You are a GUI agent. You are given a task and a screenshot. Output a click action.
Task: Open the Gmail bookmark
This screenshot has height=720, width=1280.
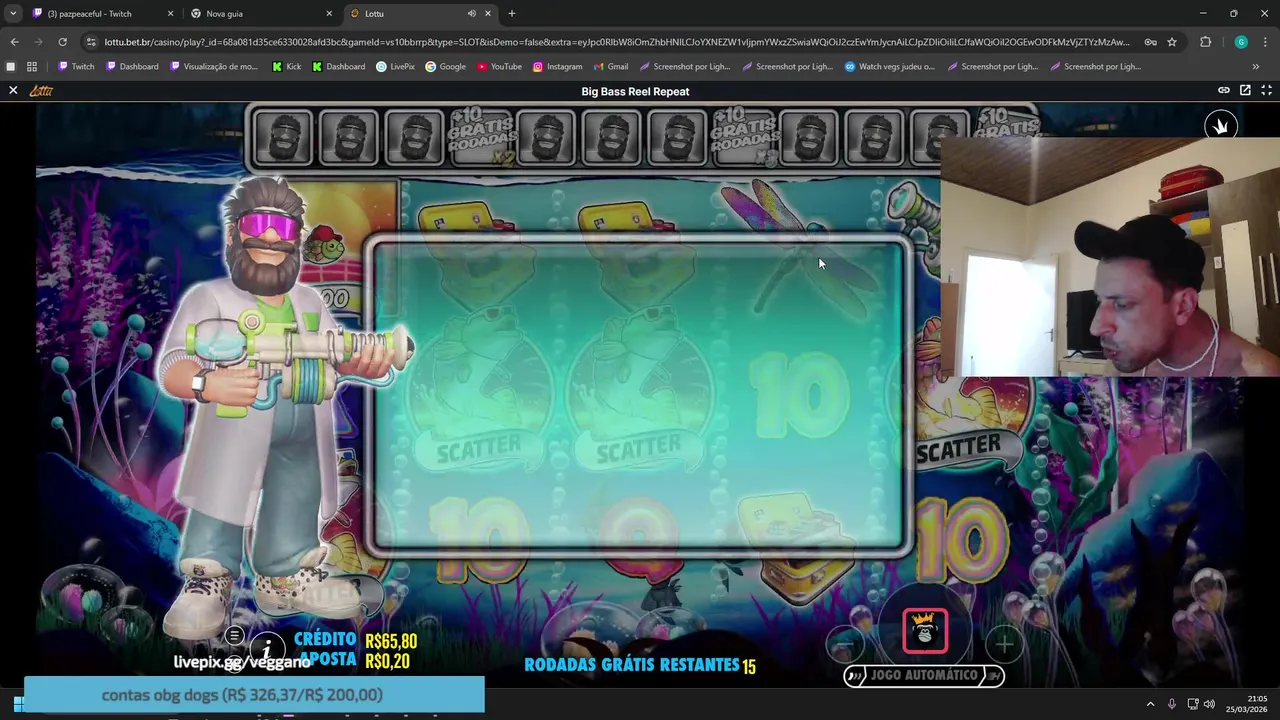(610, 67)
